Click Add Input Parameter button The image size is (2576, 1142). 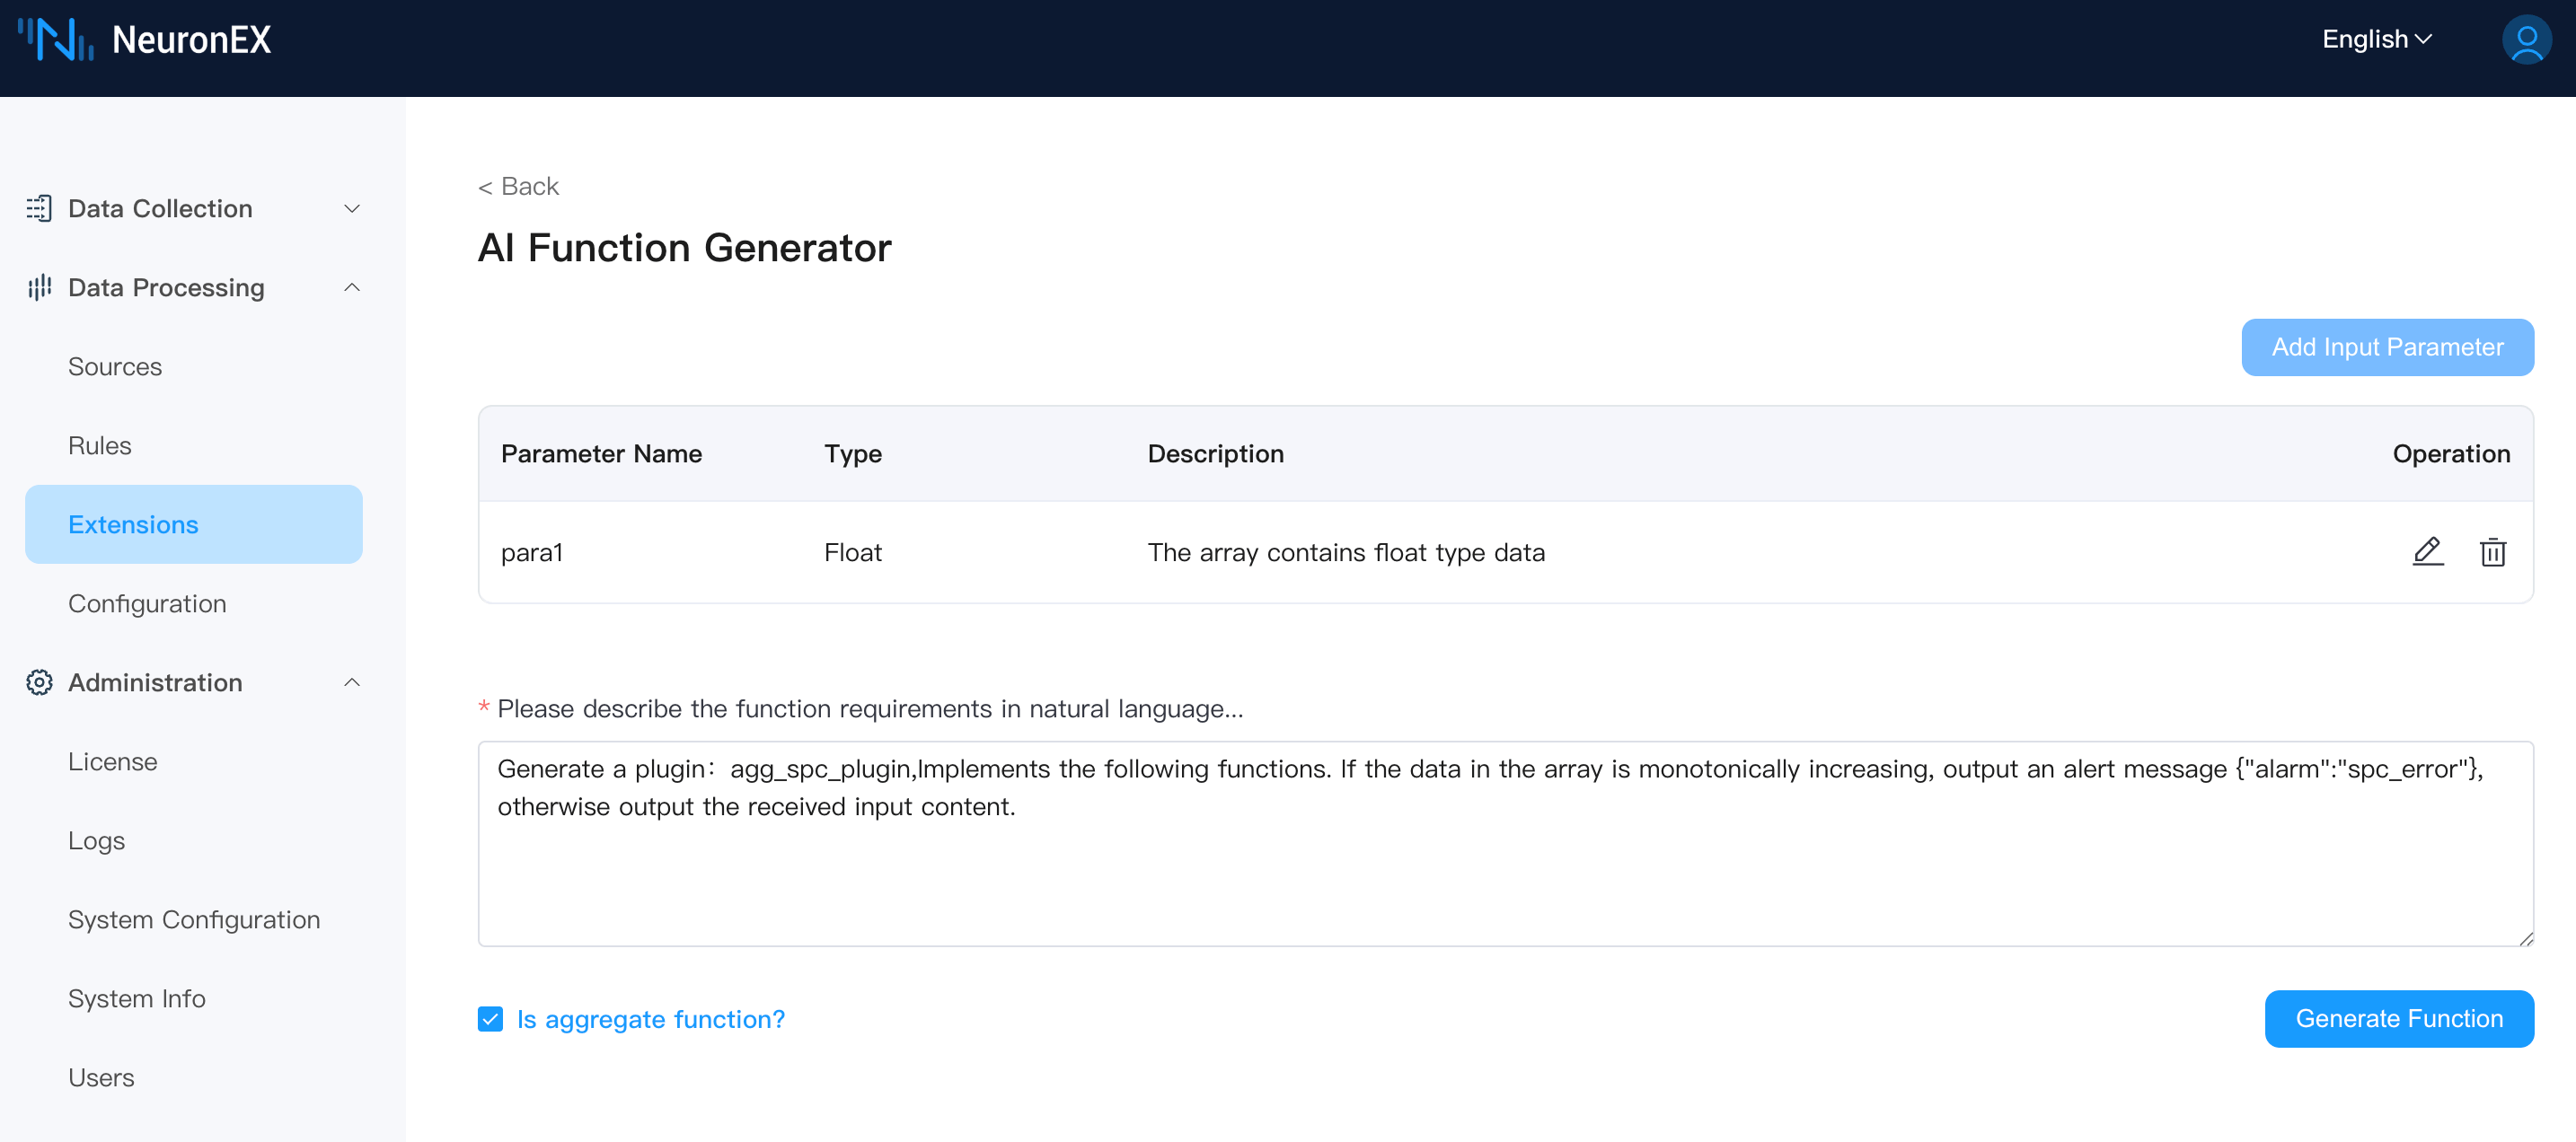coord(2386,347)
